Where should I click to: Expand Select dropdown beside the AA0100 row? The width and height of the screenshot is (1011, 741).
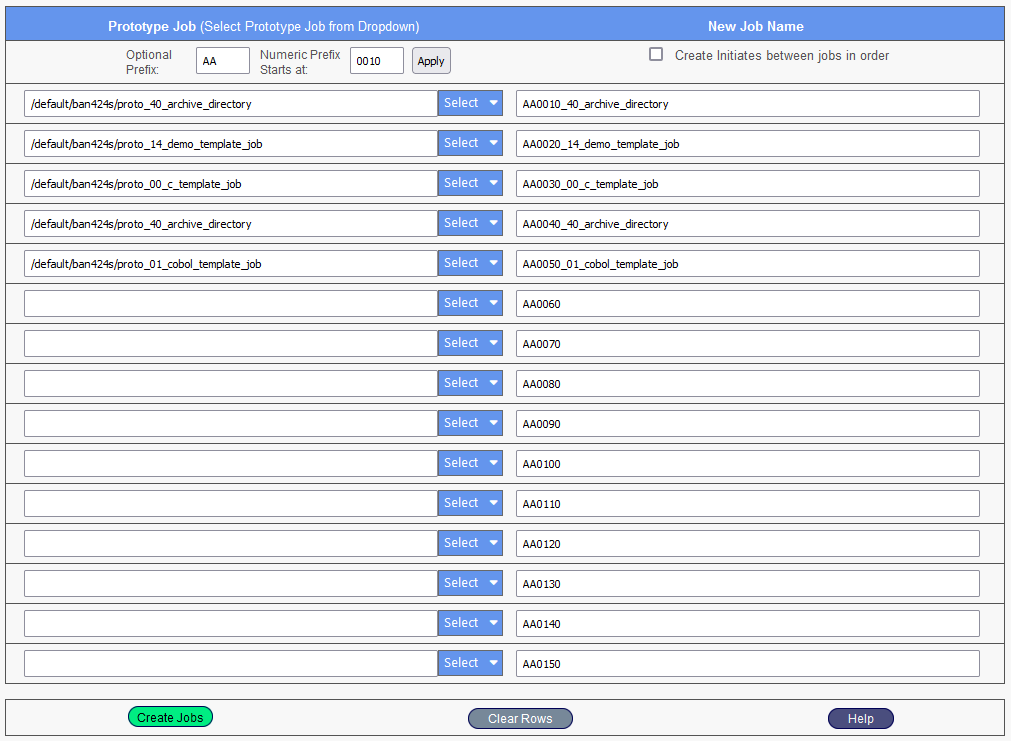coord(470,463)
